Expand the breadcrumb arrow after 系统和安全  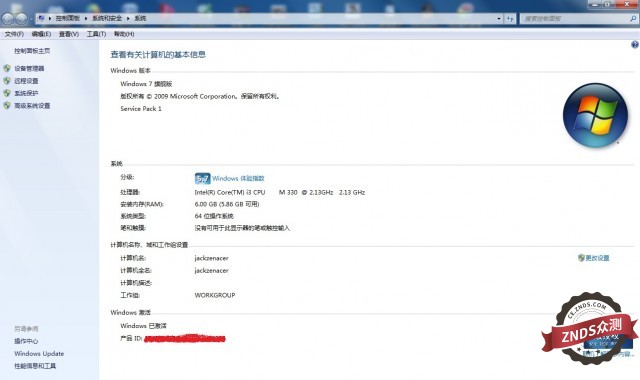(x=128, y=18)
